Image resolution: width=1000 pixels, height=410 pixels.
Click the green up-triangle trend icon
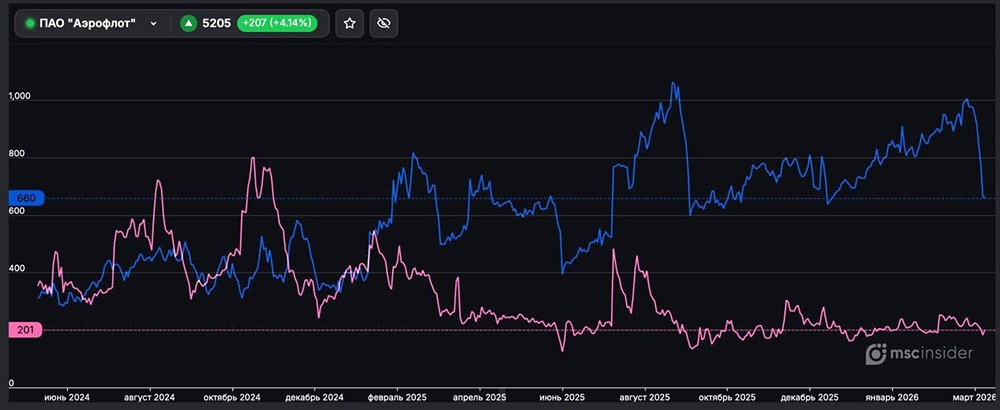click(187, 23)
